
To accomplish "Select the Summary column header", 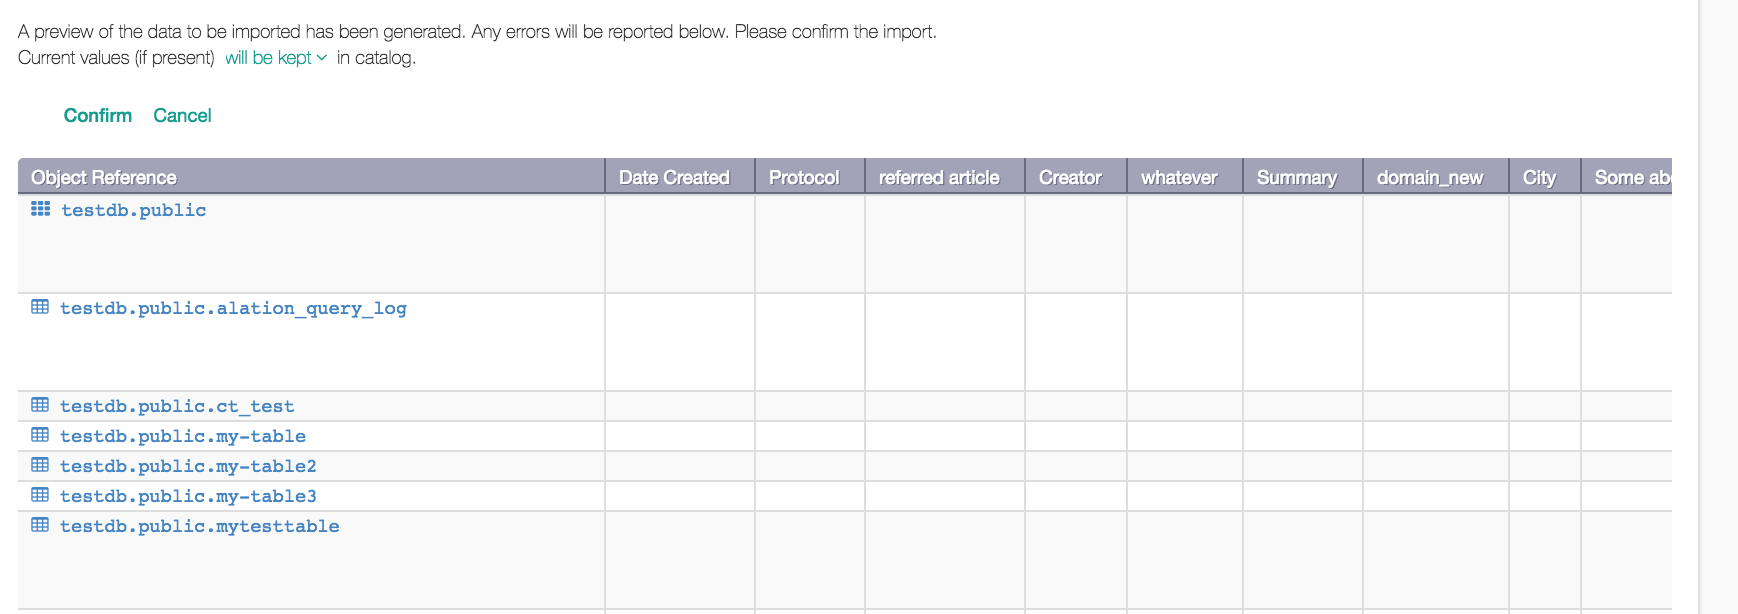I will (x=1303, y=177).
